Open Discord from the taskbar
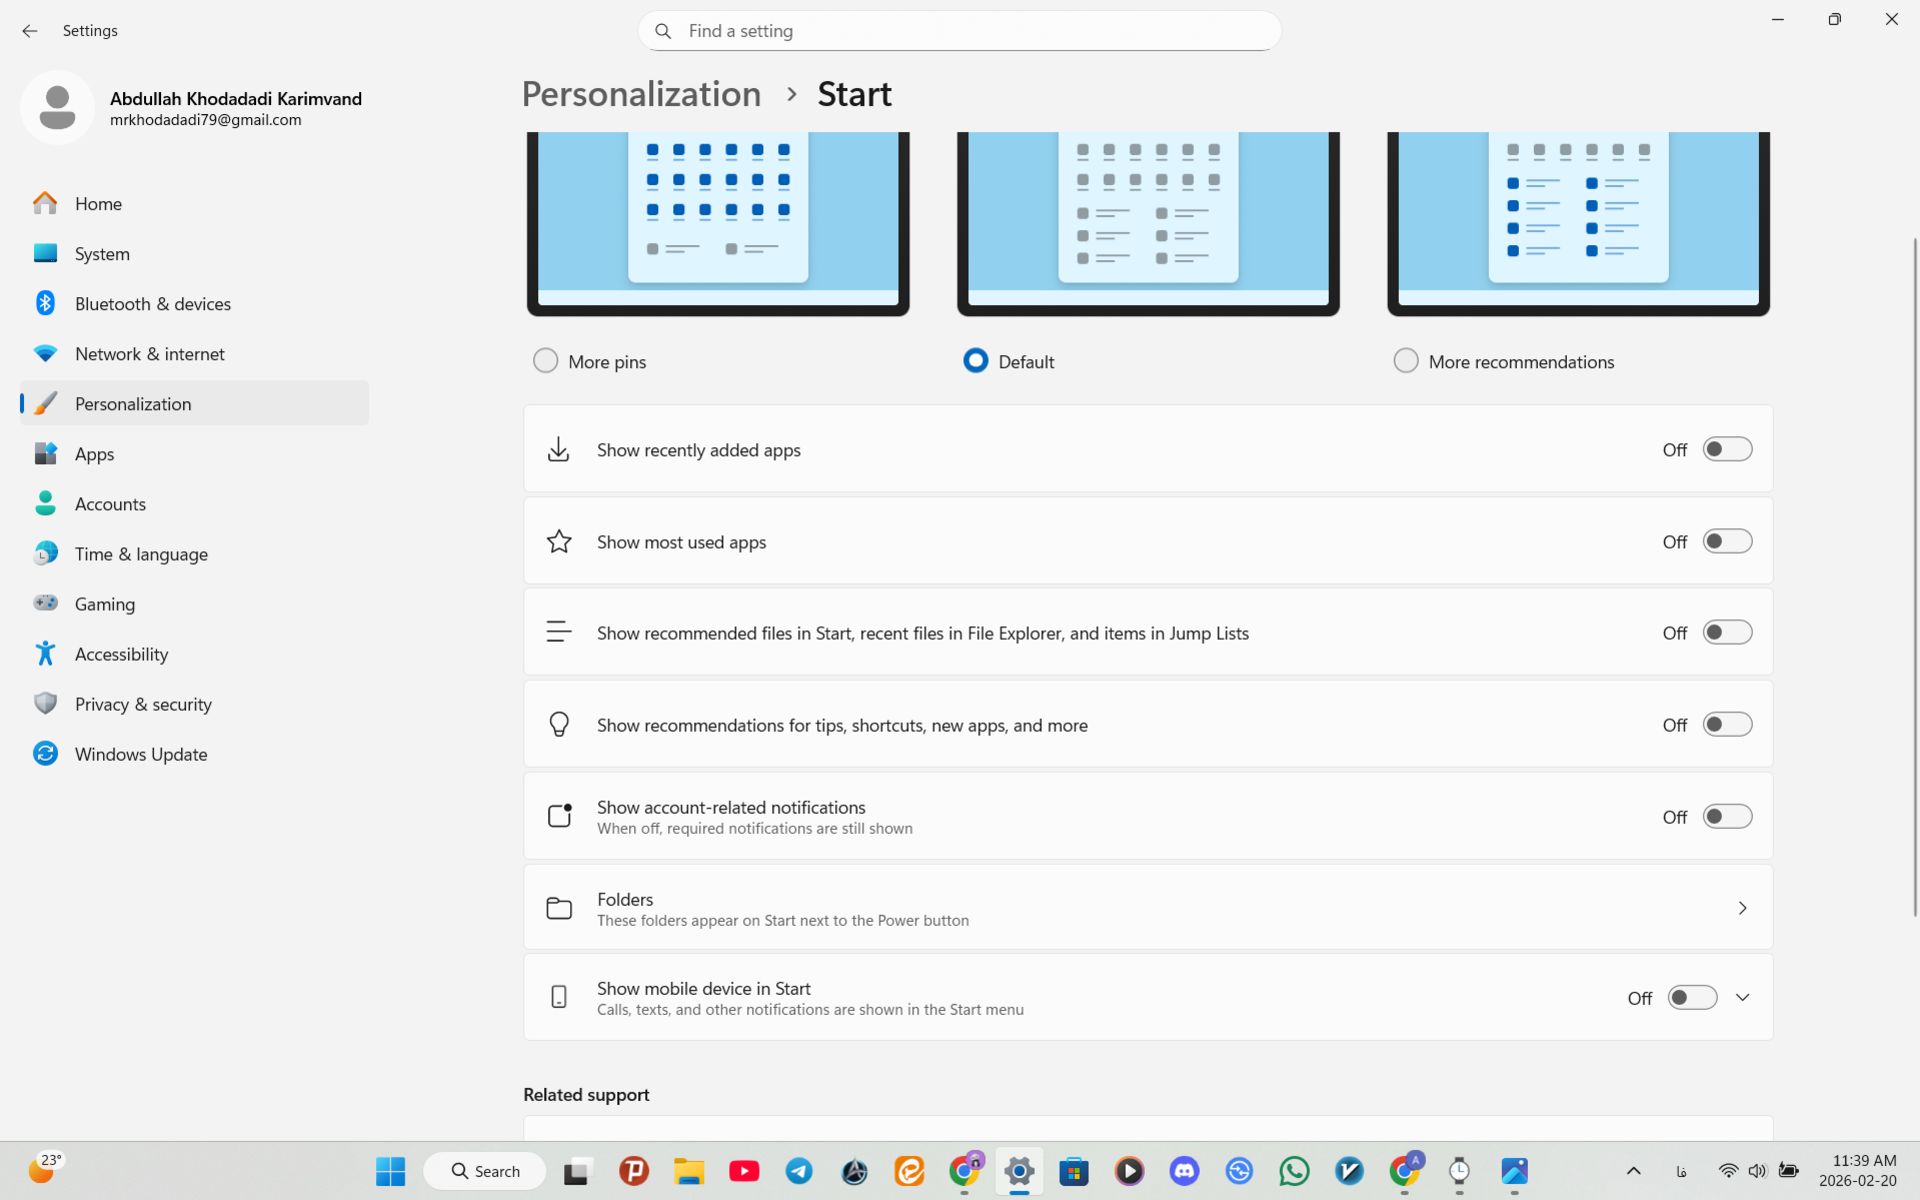The image size is (1920, 1200). click(1184, 1171)
